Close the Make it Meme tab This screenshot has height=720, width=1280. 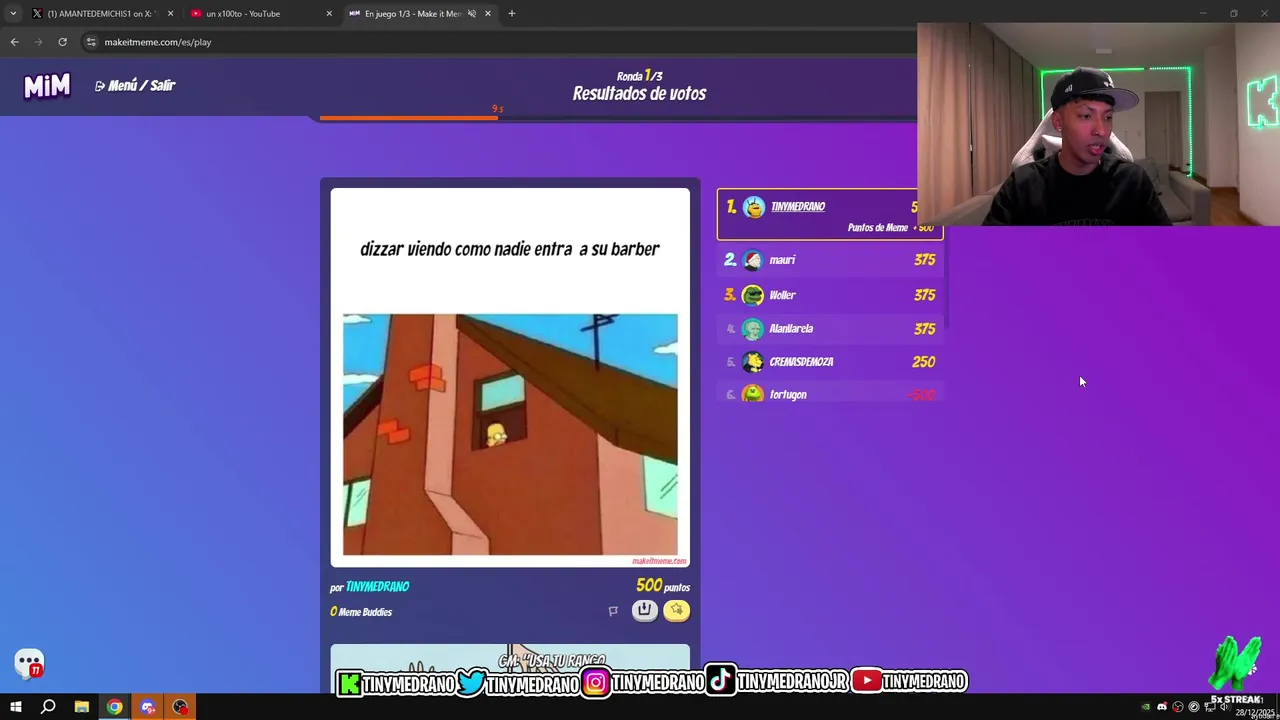(x=488, y=14)
